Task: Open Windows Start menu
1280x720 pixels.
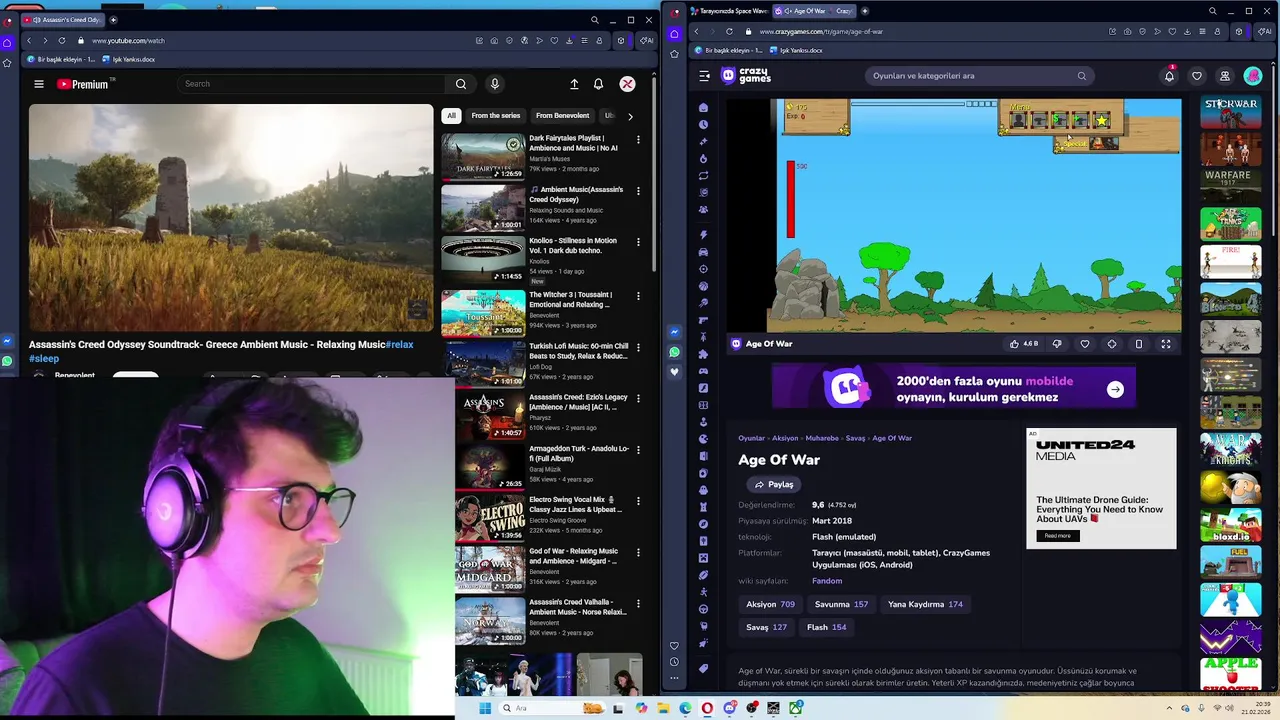Action: coord(485,708)
